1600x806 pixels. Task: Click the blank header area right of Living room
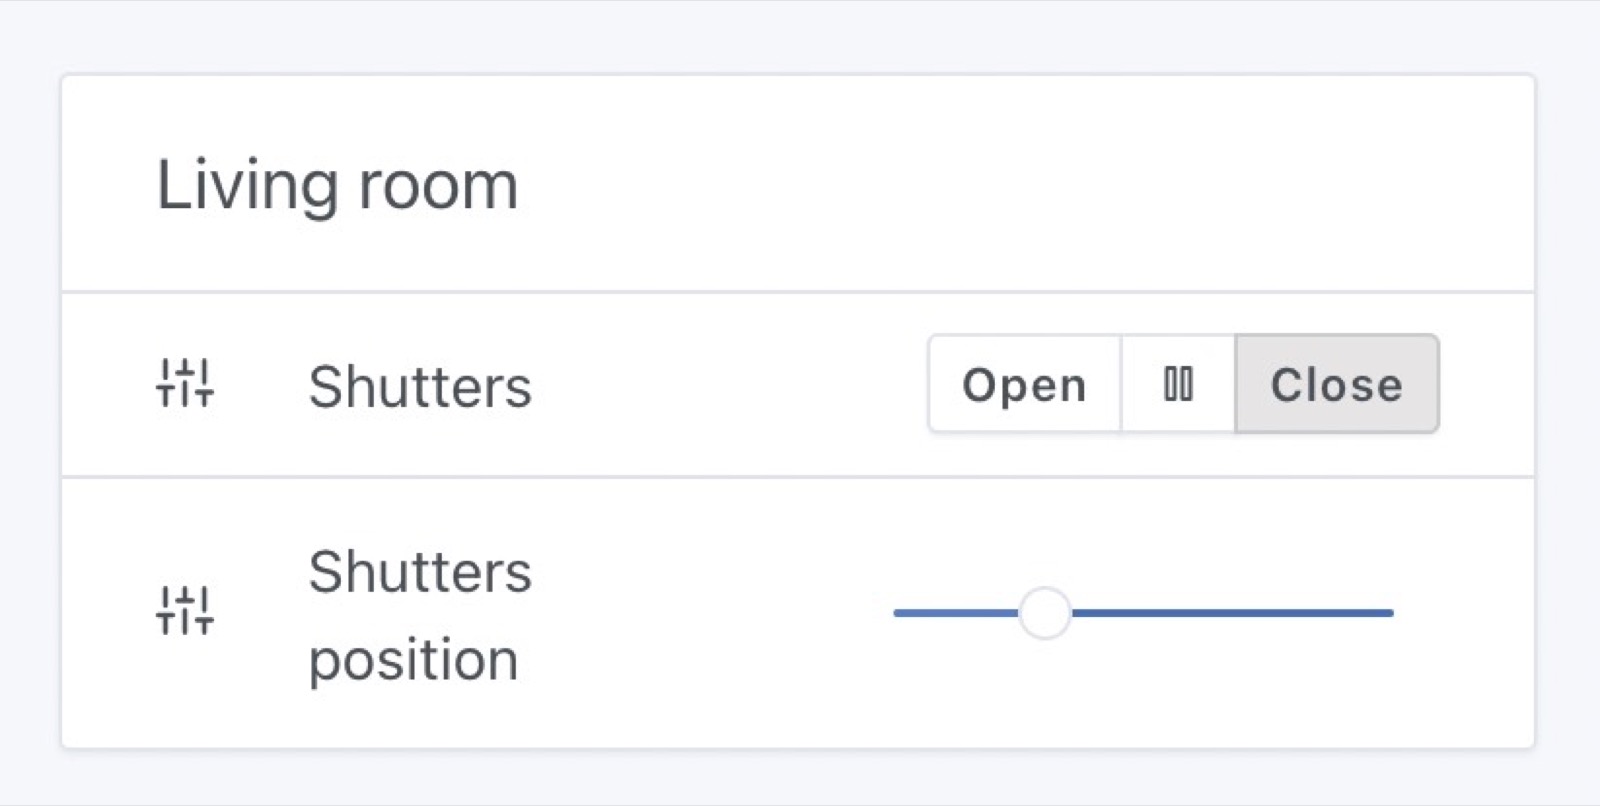click(1000, 186)
